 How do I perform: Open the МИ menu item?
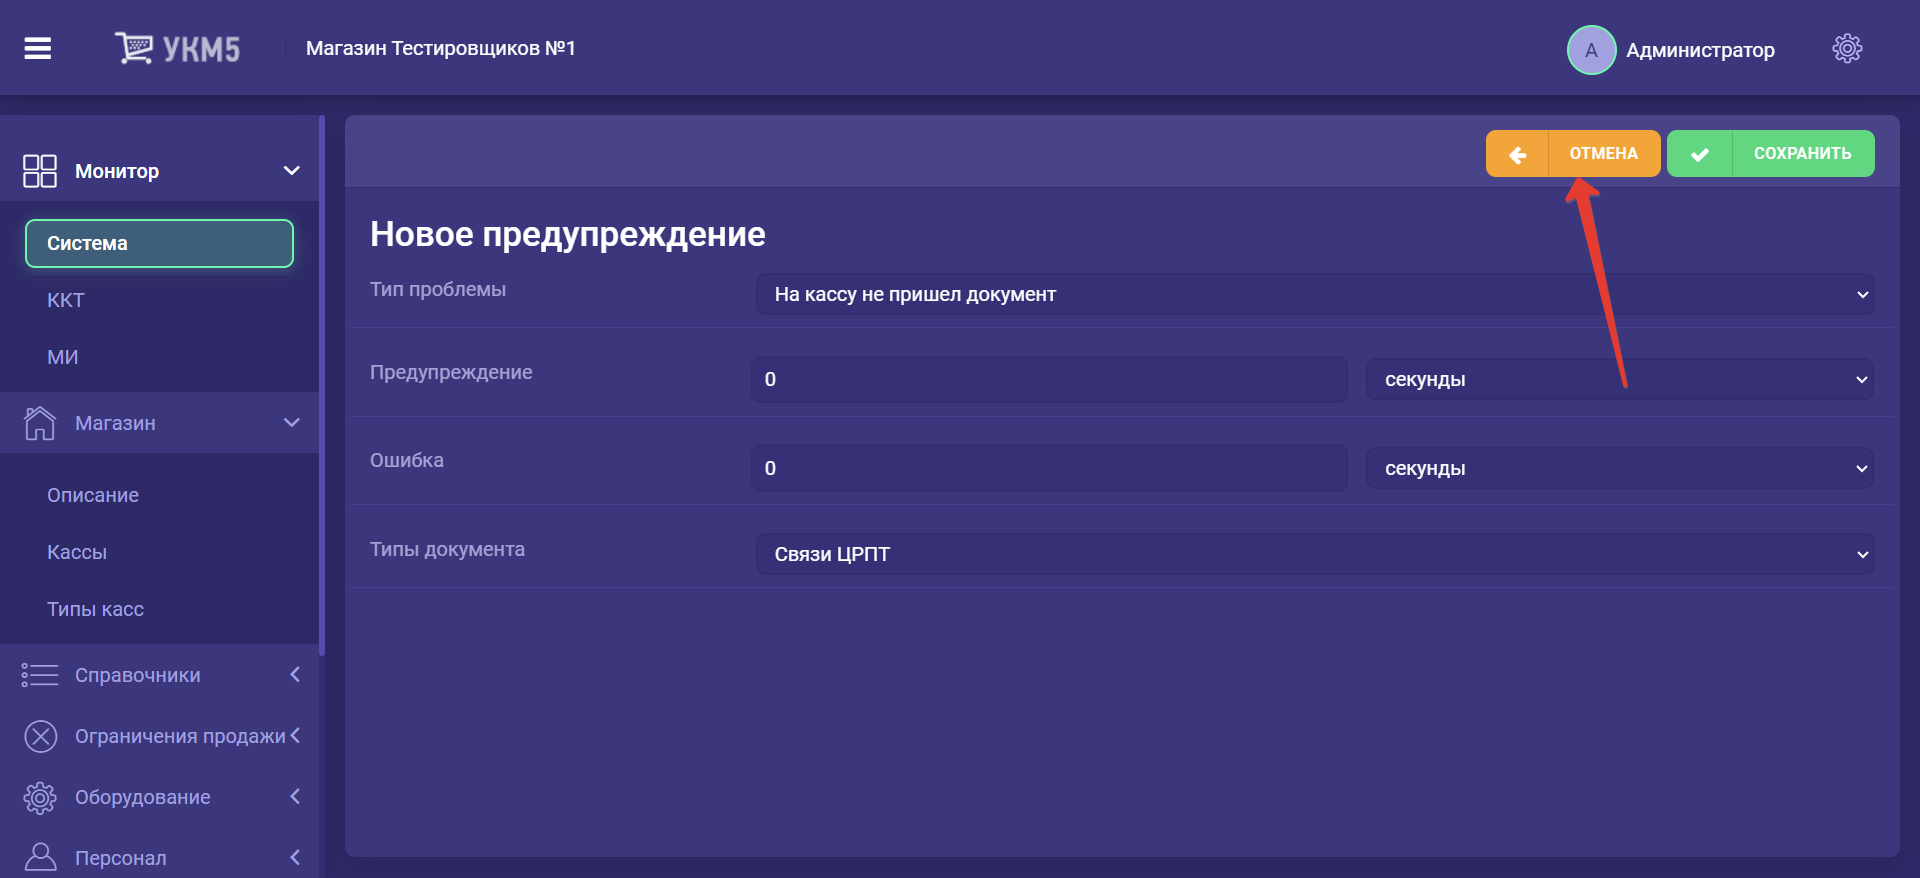63,357
